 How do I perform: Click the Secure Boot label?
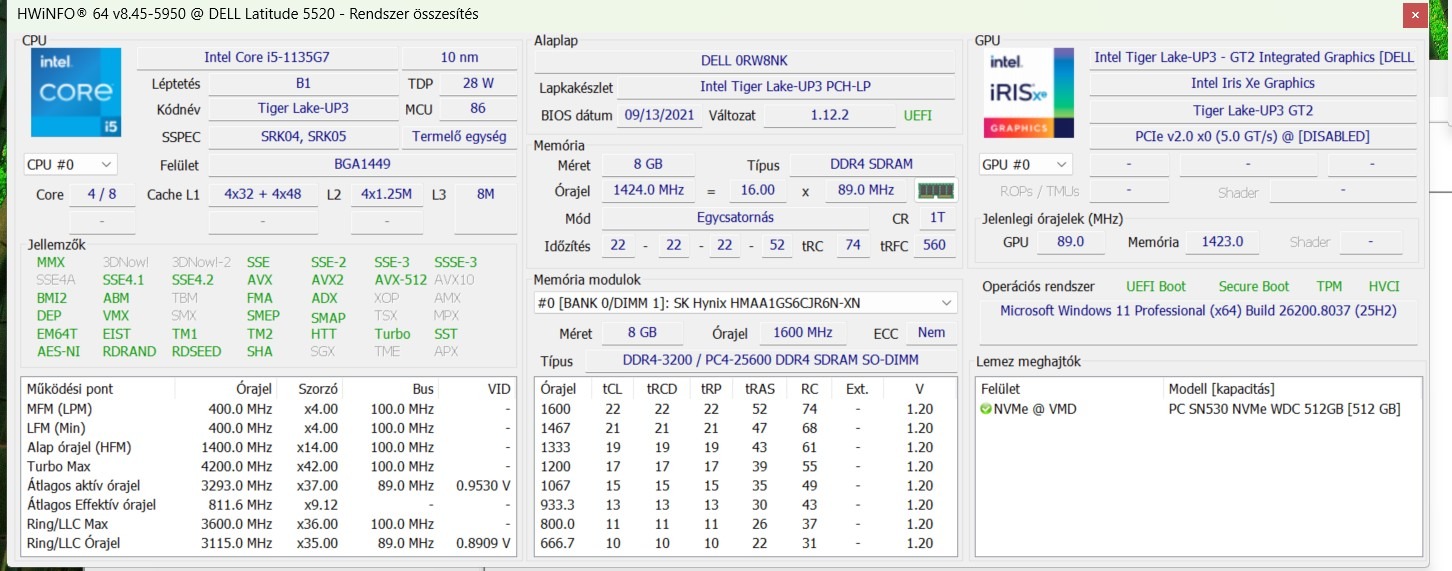click(1253, 286)
